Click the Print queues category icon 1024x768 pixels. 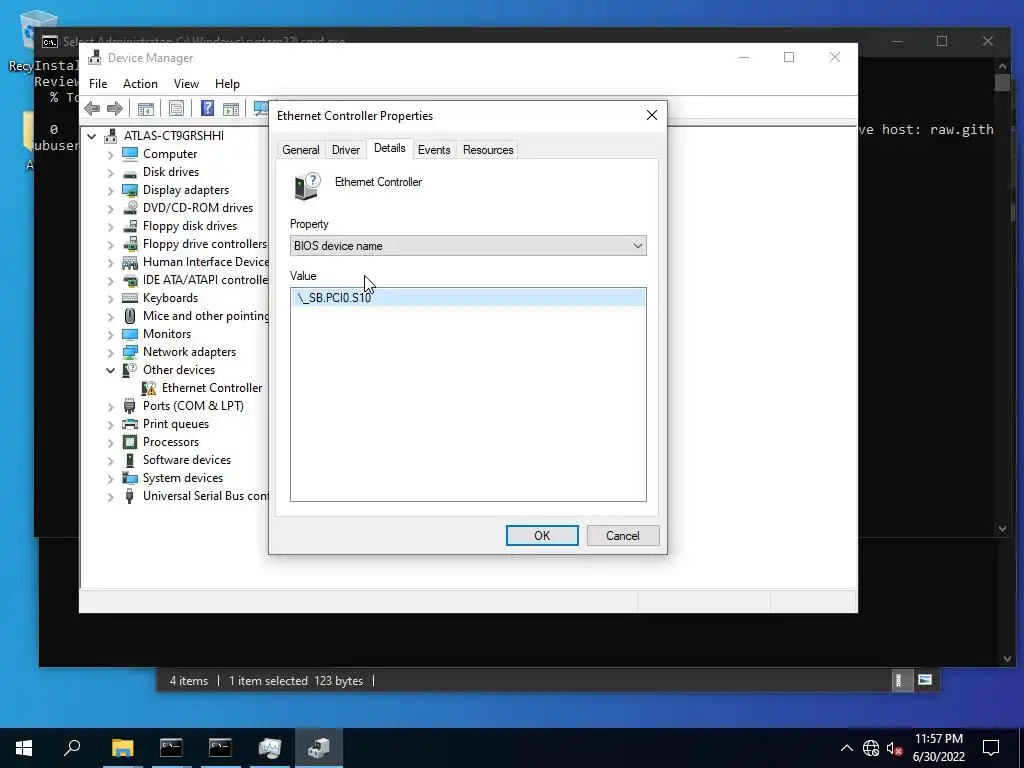point(130,424)
